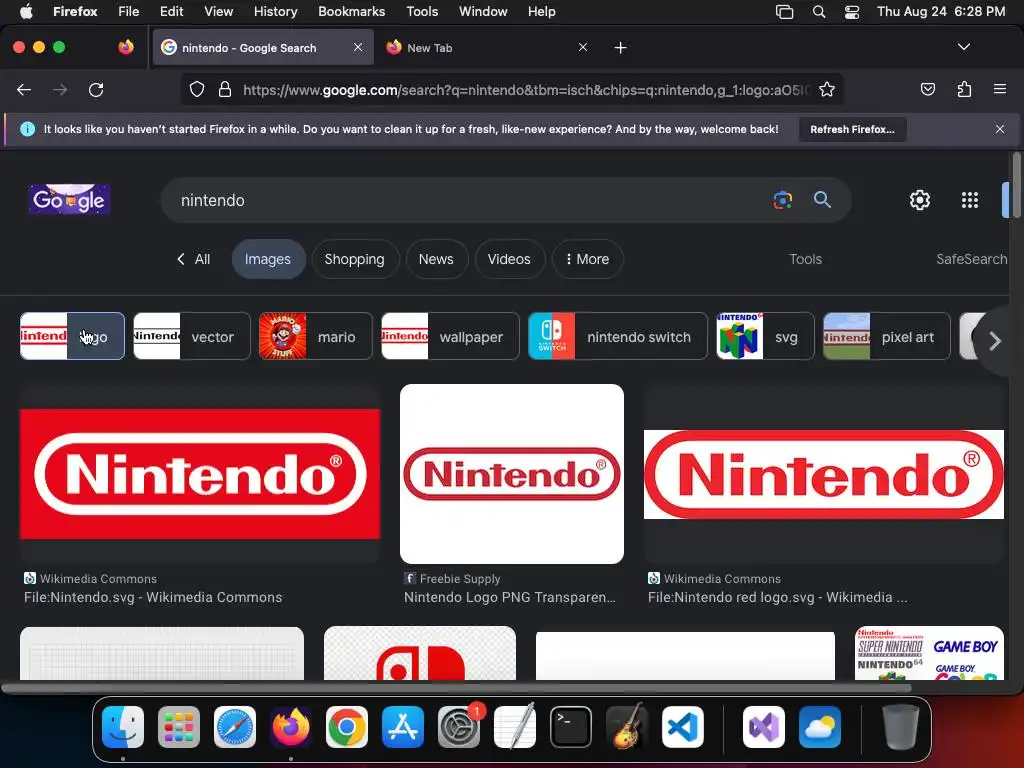Open the Trash in the Dock
1024x768 pixels.
[x=901, y=727]
